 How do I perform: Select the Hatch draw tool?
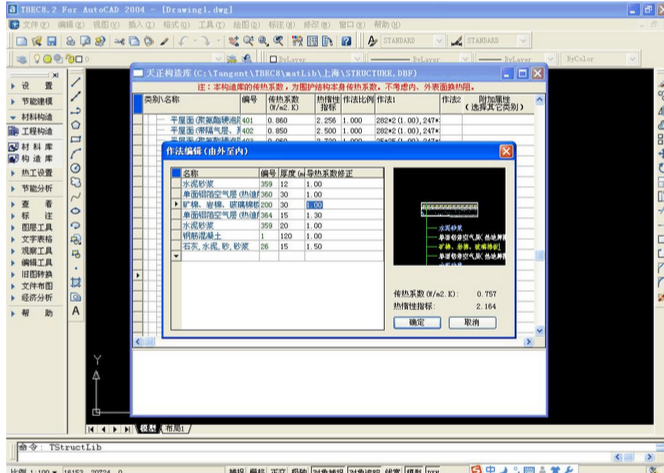76,282
